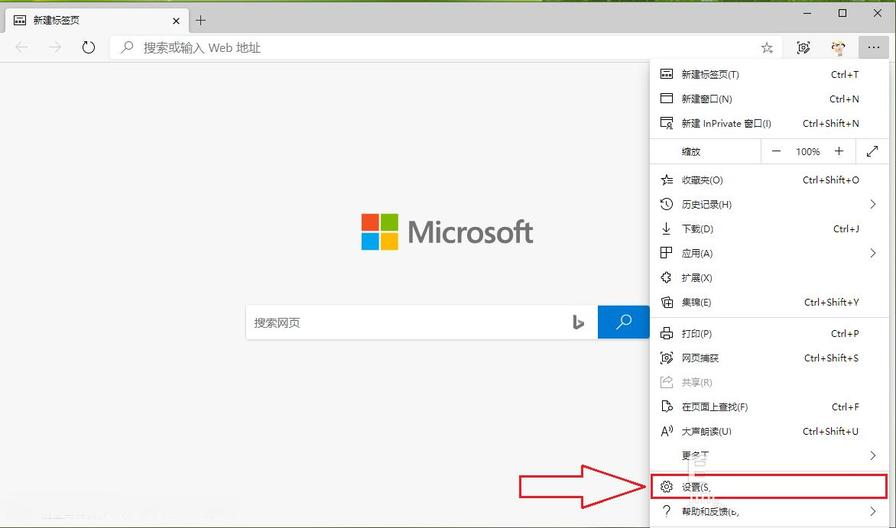The width and height of the screenshot is (896, 528).
Task: Click the read aloud A icon
Action: tap(666, 431)
